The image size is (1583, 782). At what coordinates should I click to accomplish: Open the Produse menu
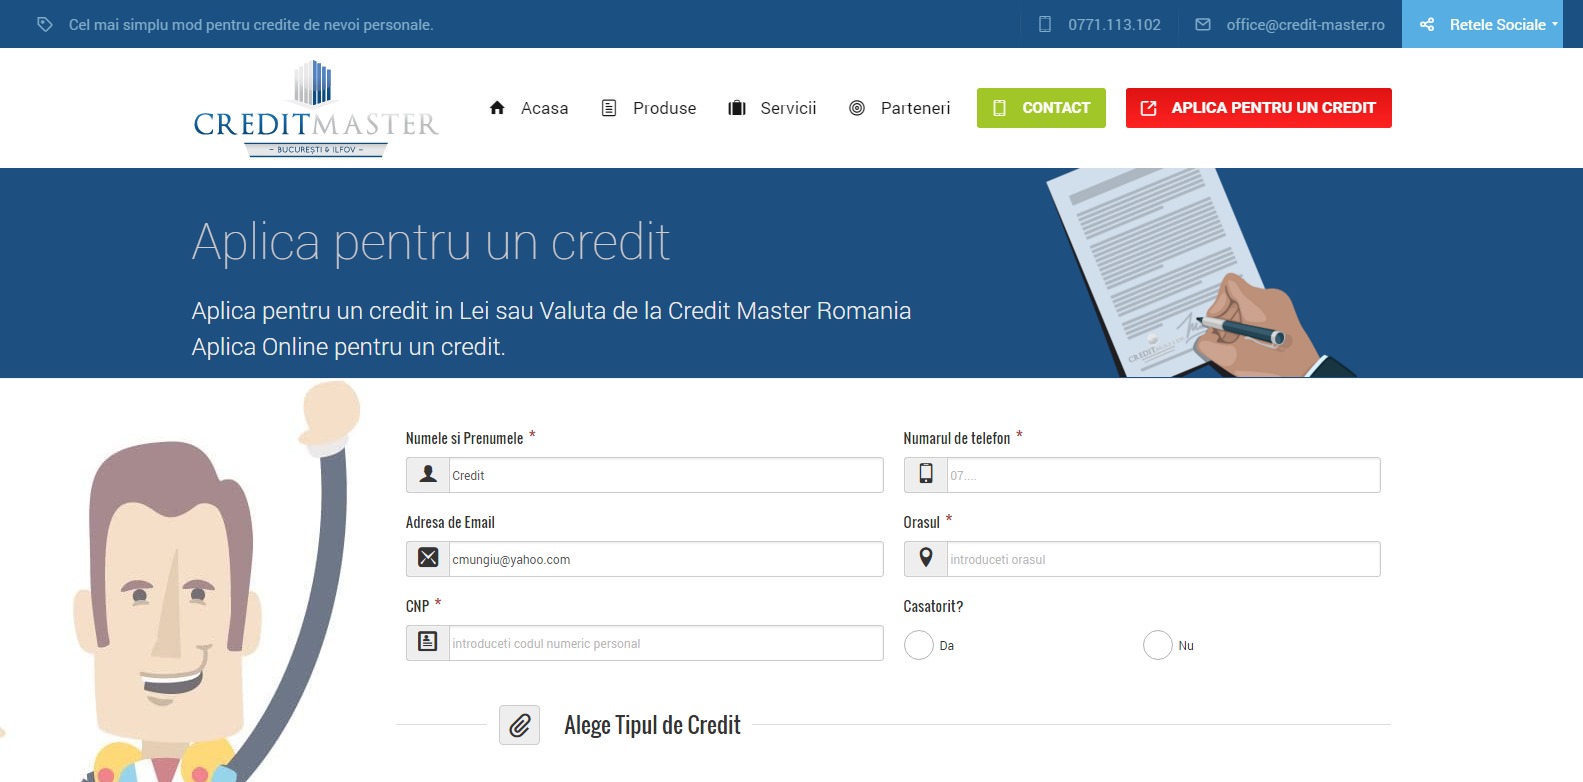649,108
